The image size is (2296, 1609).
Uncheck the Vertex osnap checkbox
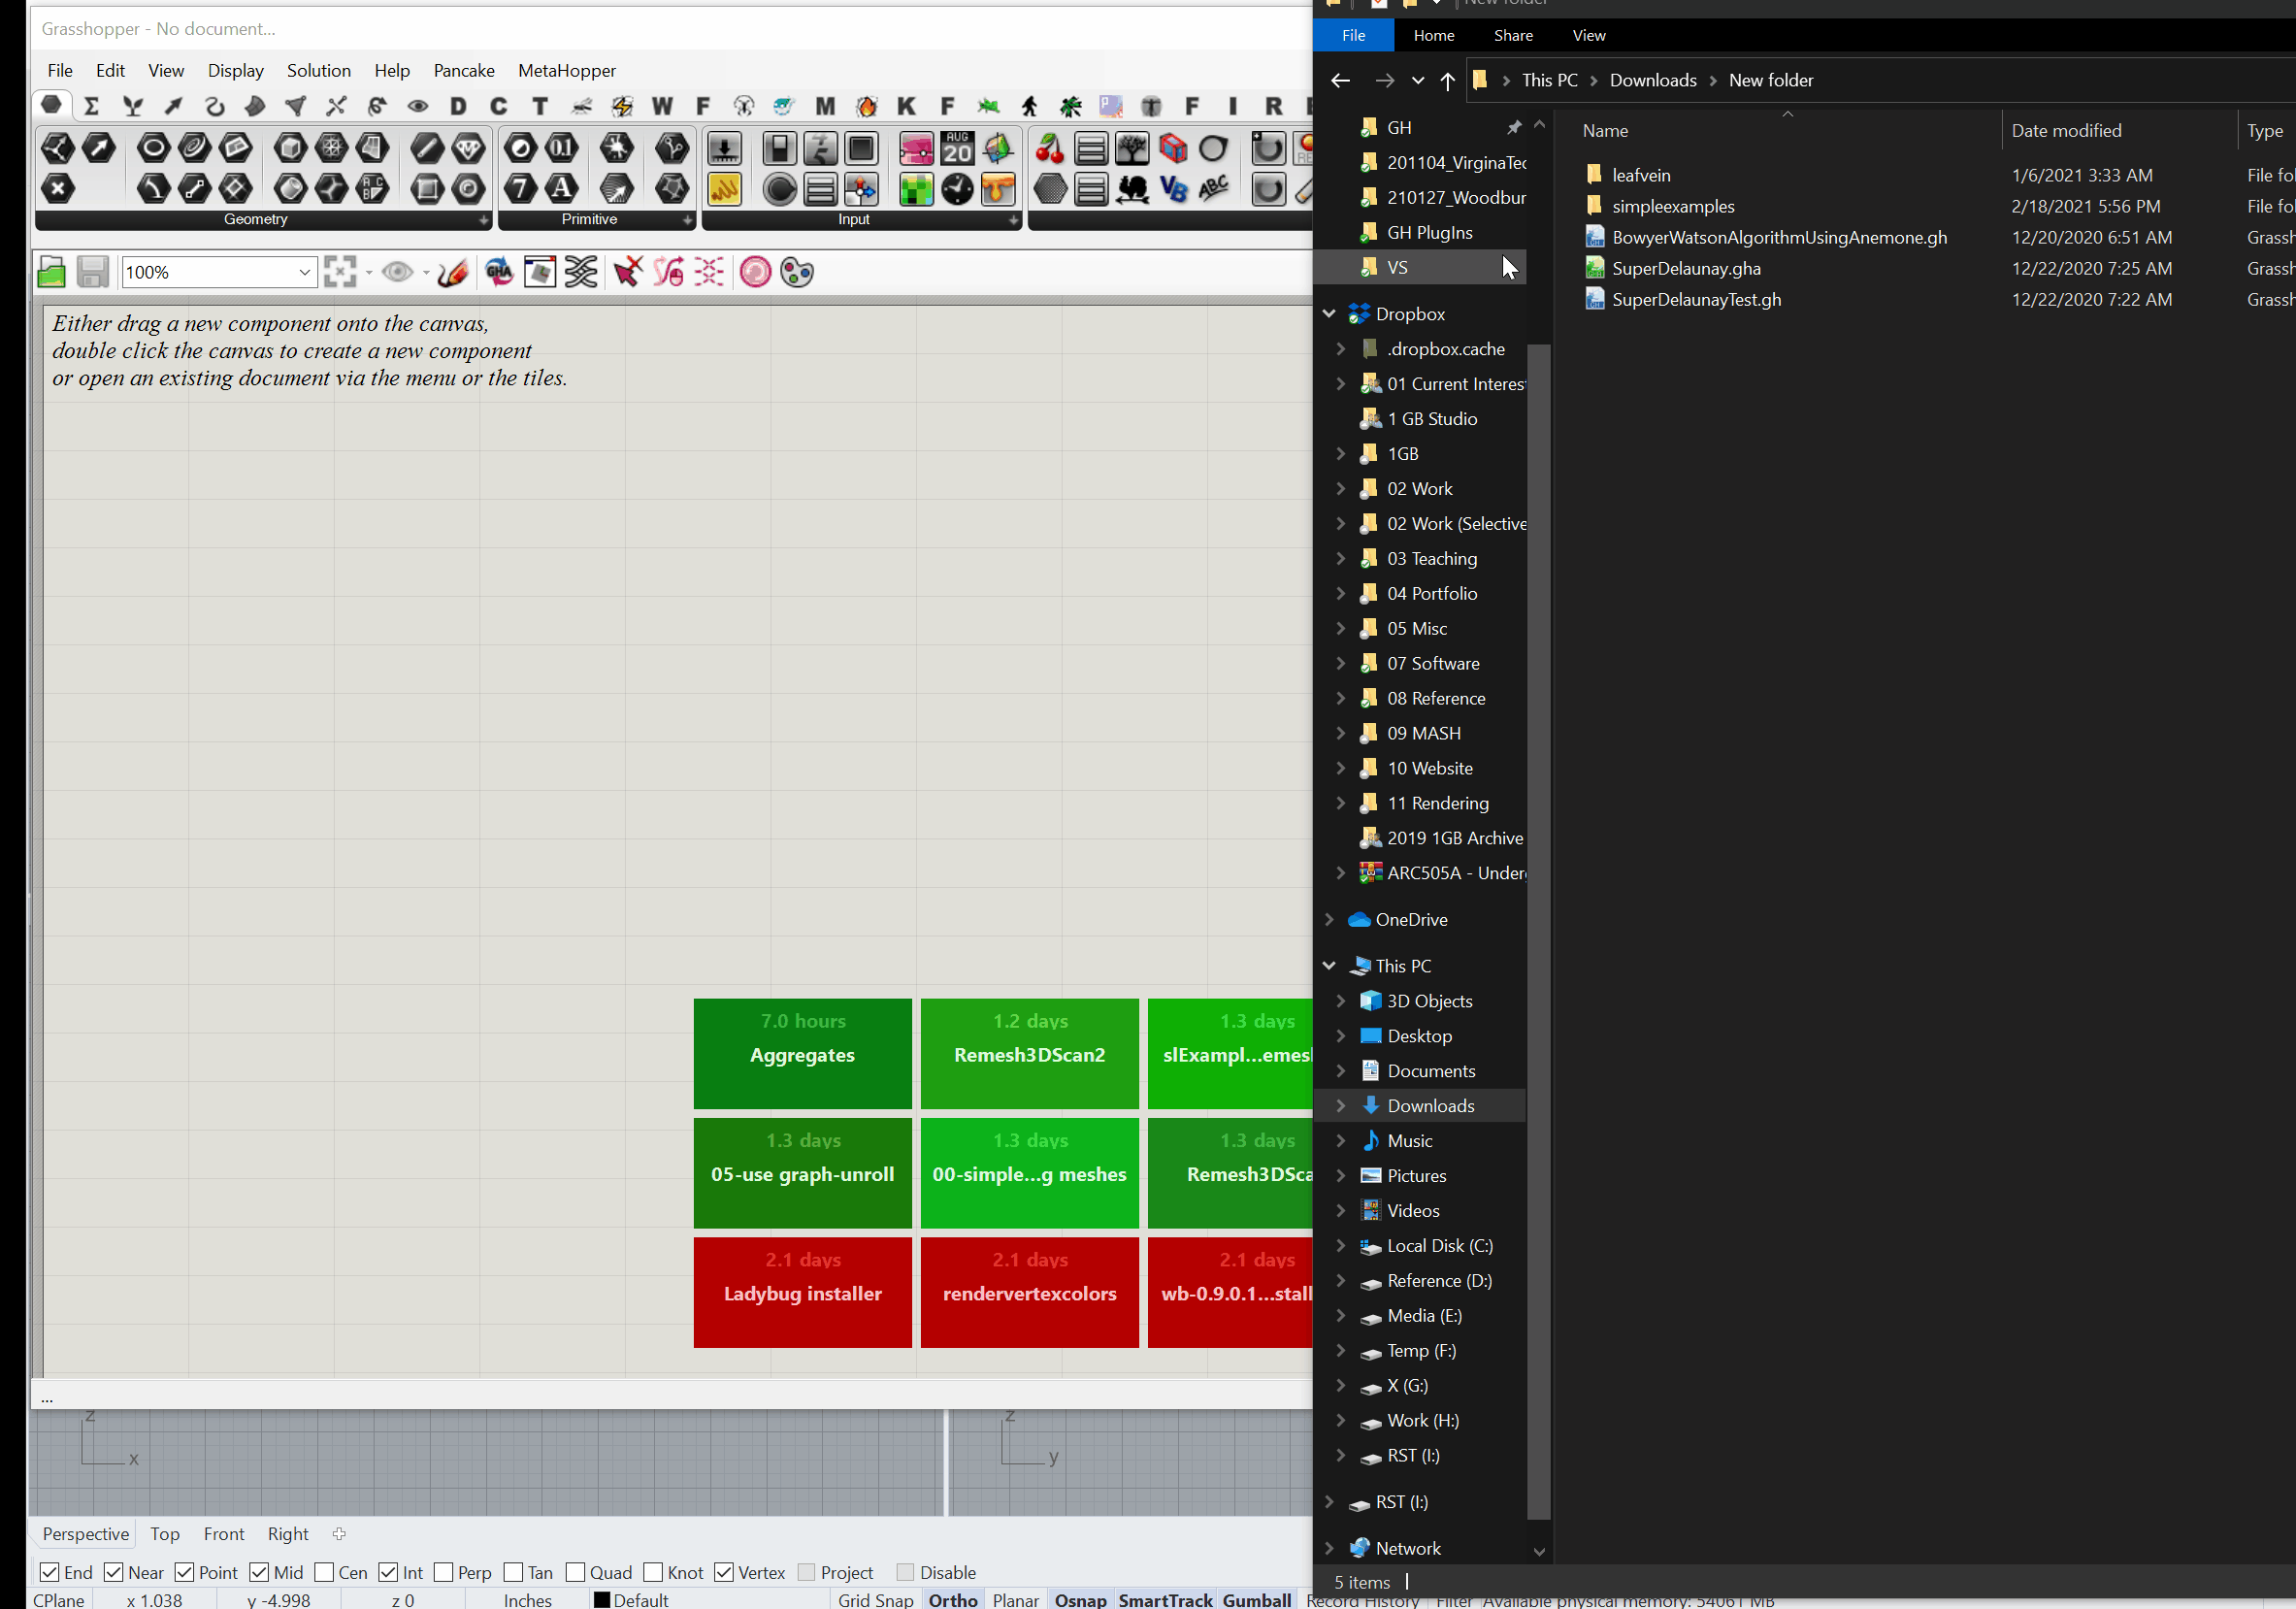click(x=725, y=1572)
